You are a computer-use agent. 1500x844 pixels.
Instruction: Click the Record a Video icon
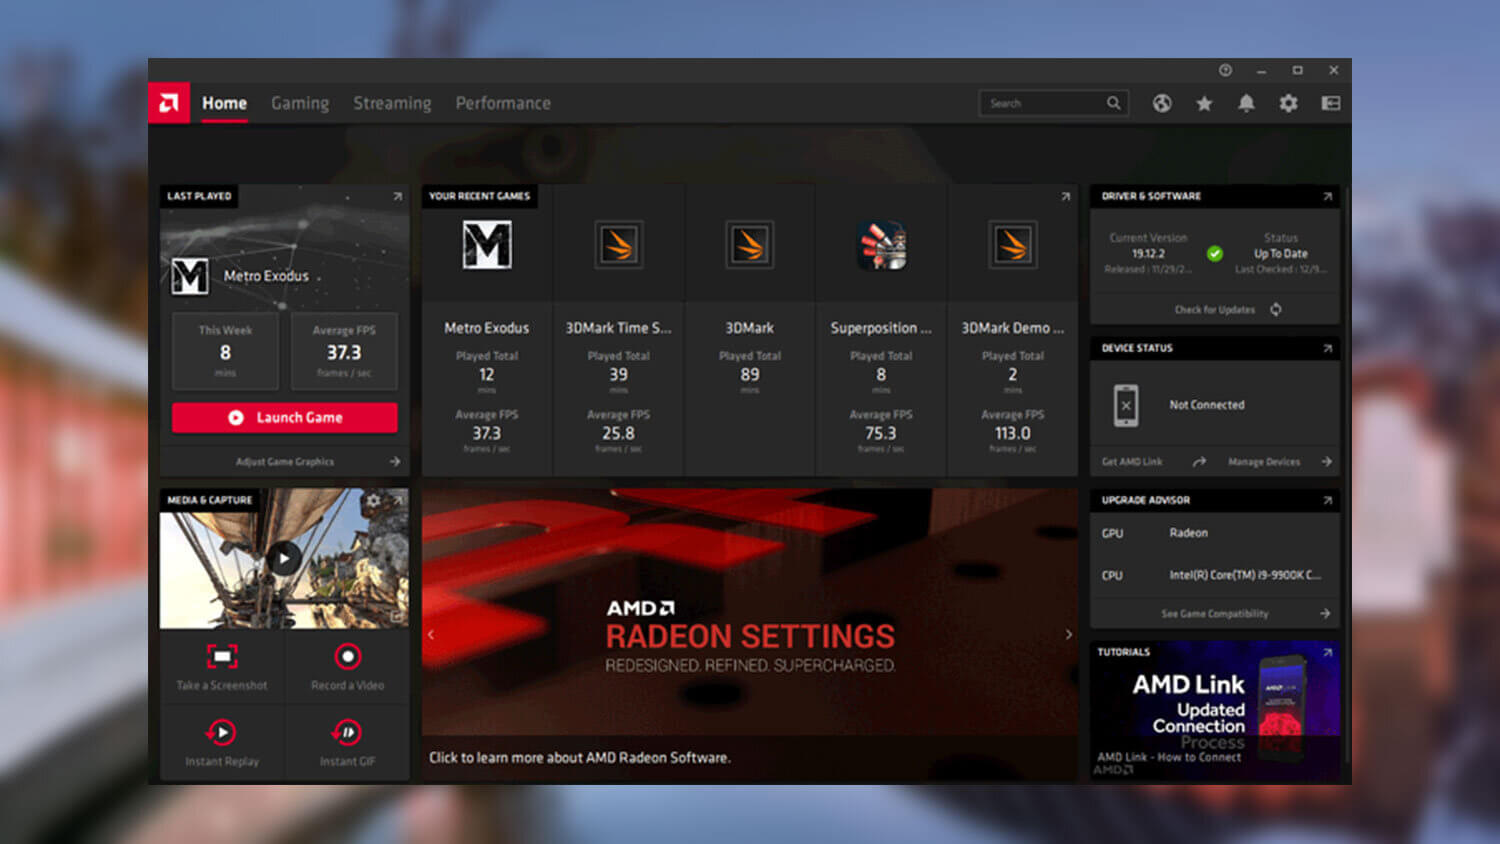coord(346,657)
